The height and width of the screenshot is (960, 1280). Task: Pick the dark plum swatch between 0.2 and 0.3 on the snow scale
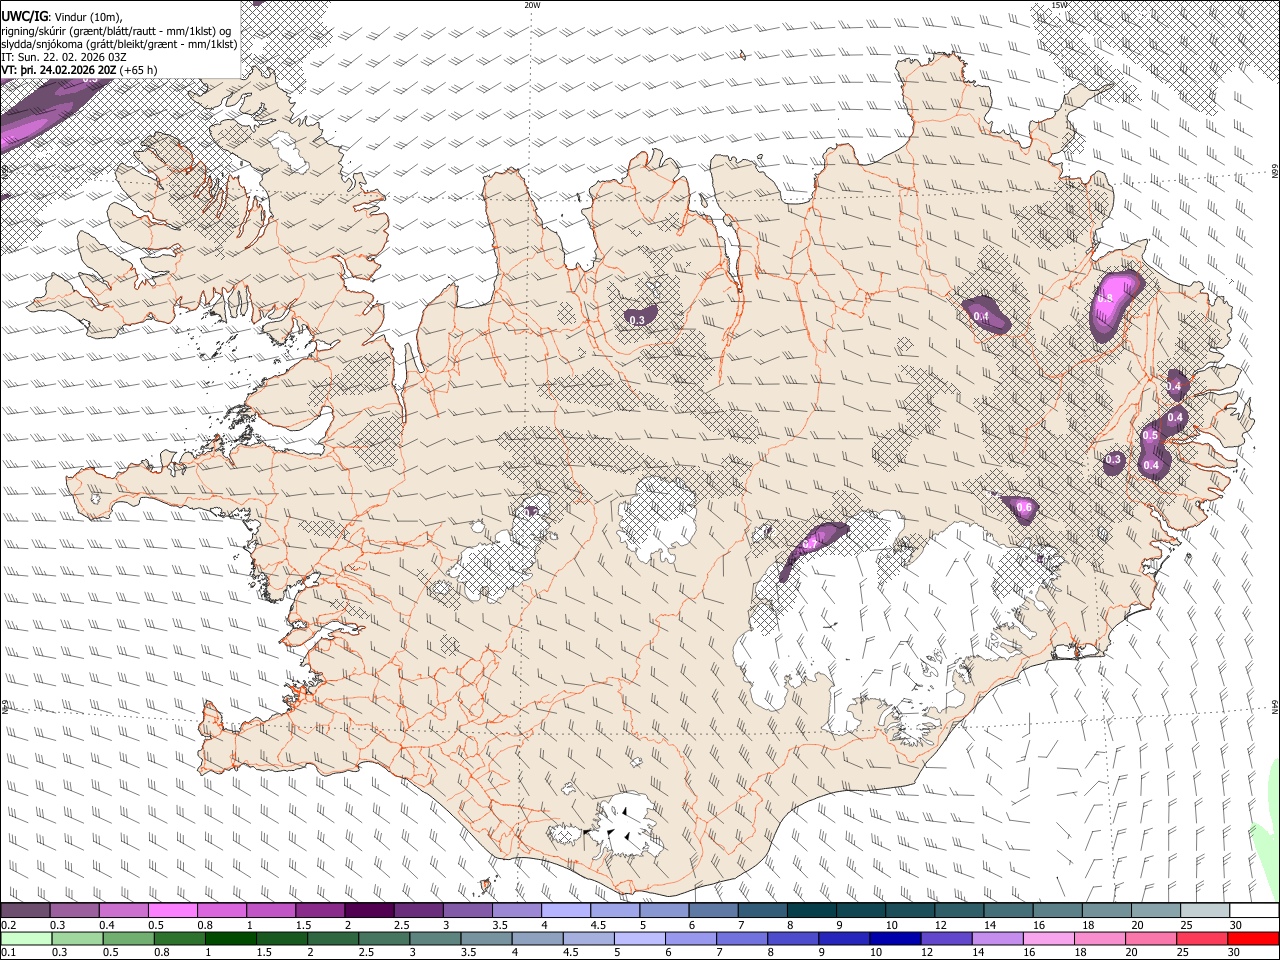coord(25,910)
